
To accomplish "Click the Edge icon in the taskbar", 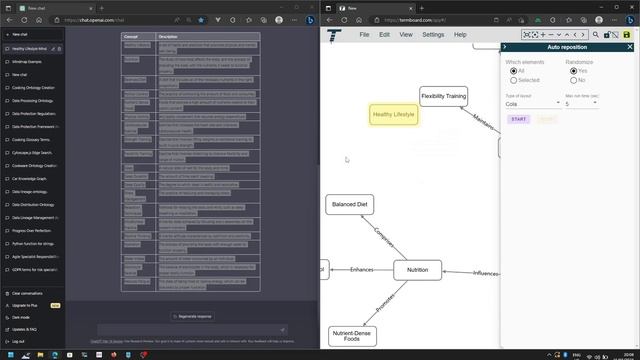I will 55,355.
